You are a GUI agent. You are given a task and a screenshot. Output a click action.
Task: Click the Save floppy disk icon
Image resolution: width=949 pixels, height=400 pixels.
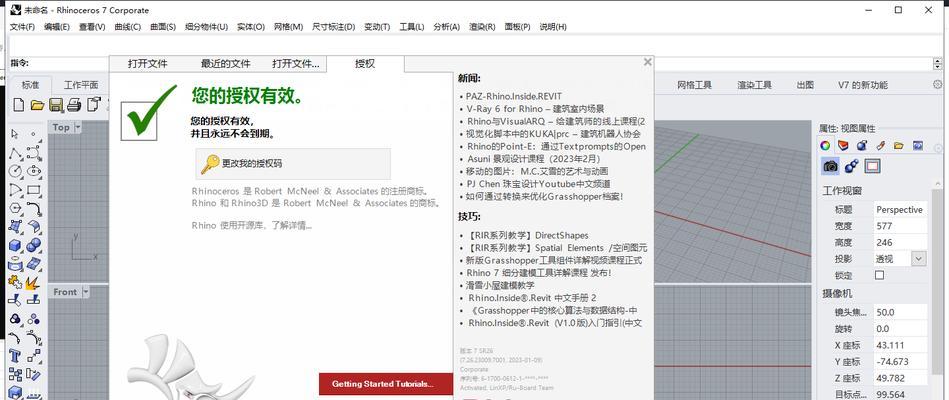pos(56,104)
